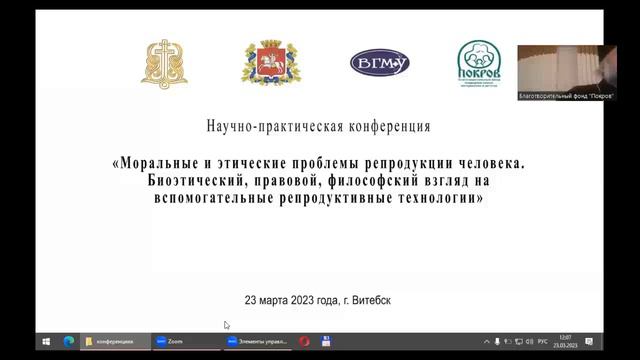Open the Windows notification center icon

tap(589, 341)
